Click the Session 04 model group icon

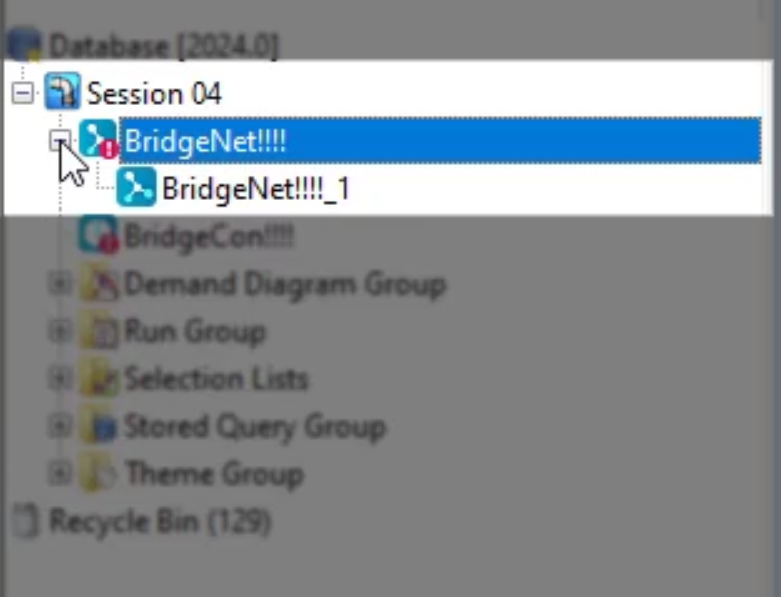(62, 91)
